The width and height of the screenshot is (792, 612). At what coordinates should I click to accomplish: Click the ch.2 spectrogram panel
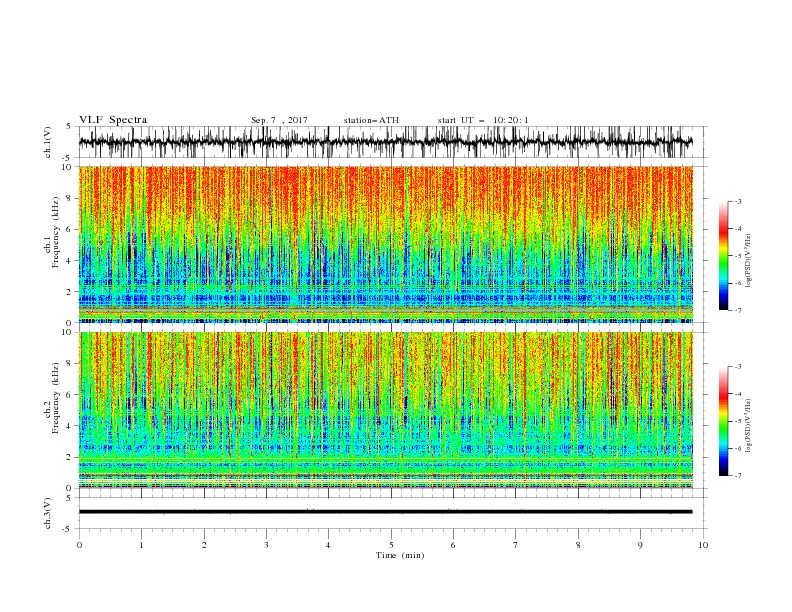(385, 410)
